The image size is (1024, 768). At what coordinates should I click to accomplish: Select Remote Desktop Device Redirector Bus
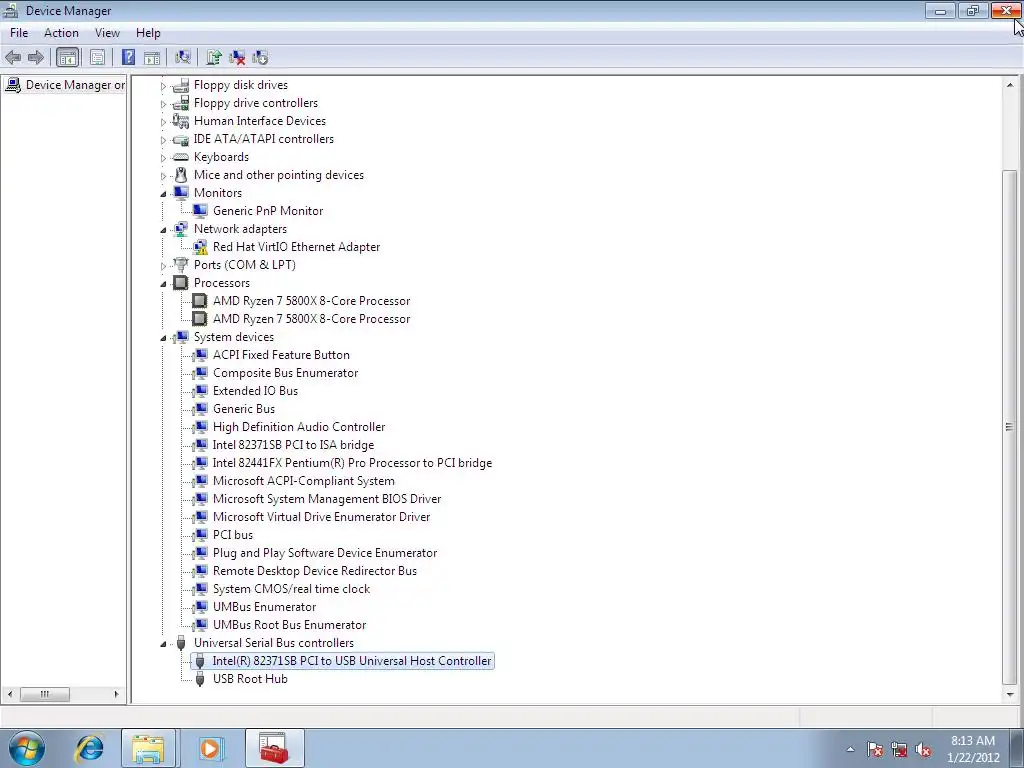click(315, 571)
